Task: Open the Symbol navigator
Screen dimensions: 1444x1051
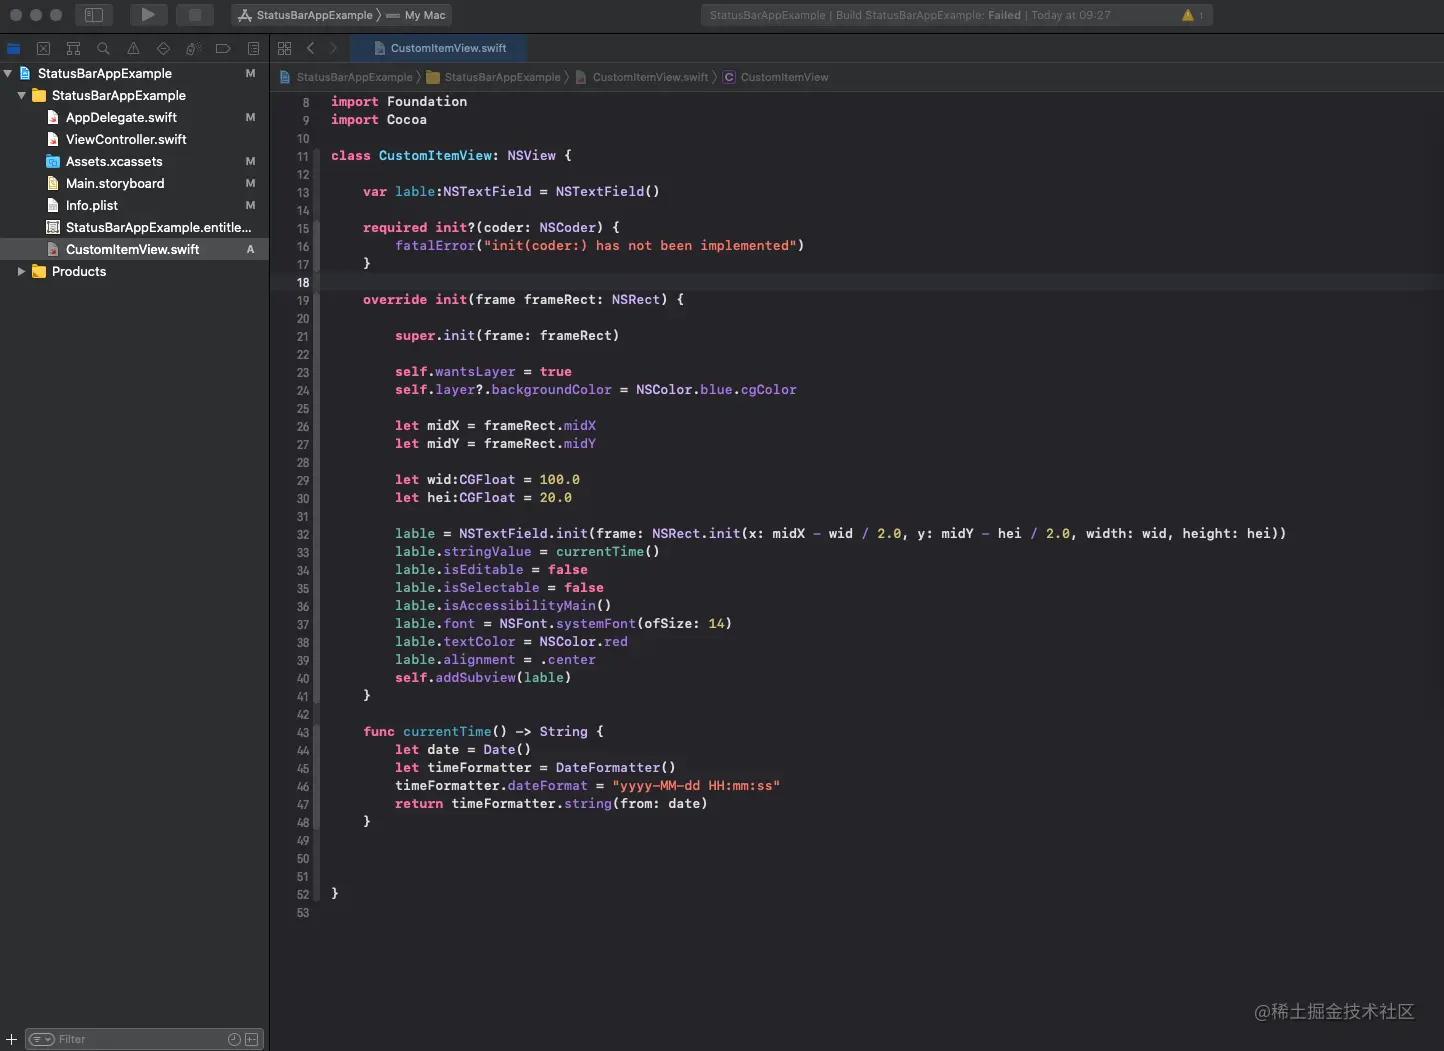Action: click(73, 48)
